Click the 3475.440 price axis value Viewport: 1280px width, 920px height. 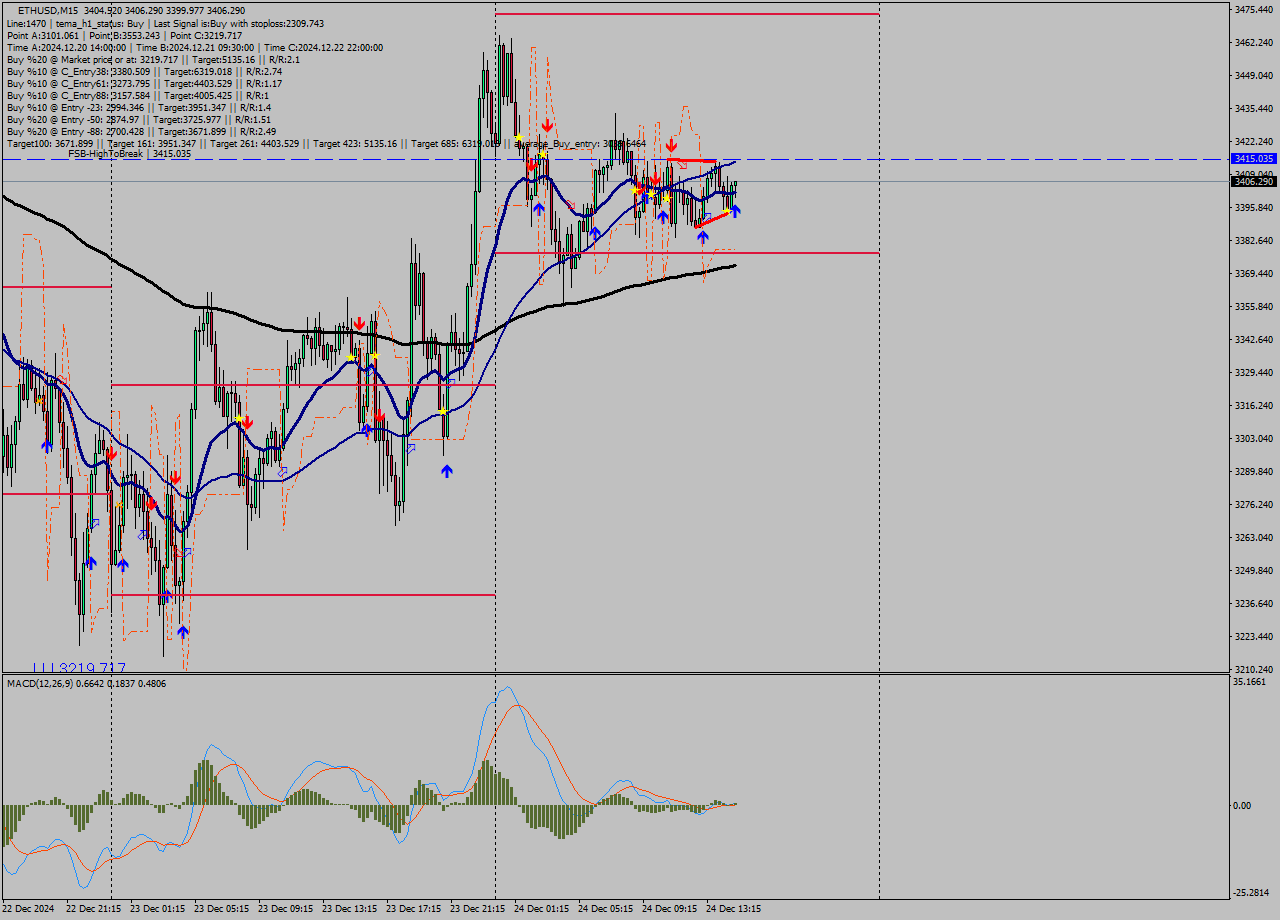[x=1253, y=9]
